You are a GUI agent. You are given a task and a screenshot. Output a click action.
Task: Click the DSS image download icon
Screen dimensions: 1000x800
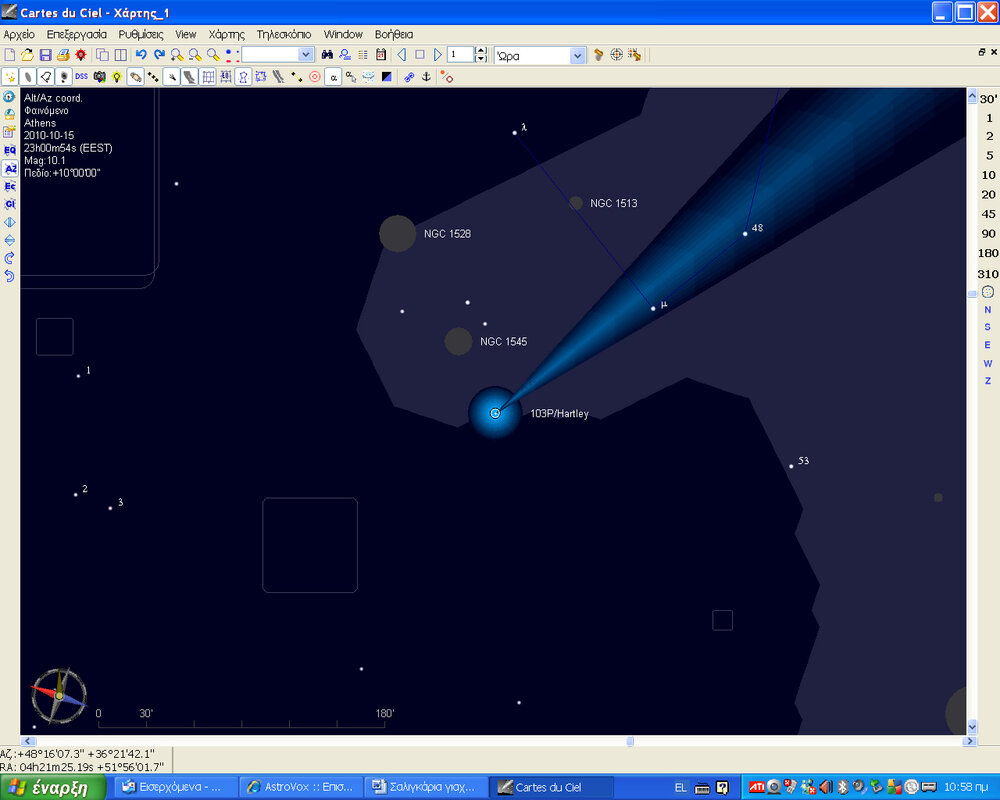81,77
